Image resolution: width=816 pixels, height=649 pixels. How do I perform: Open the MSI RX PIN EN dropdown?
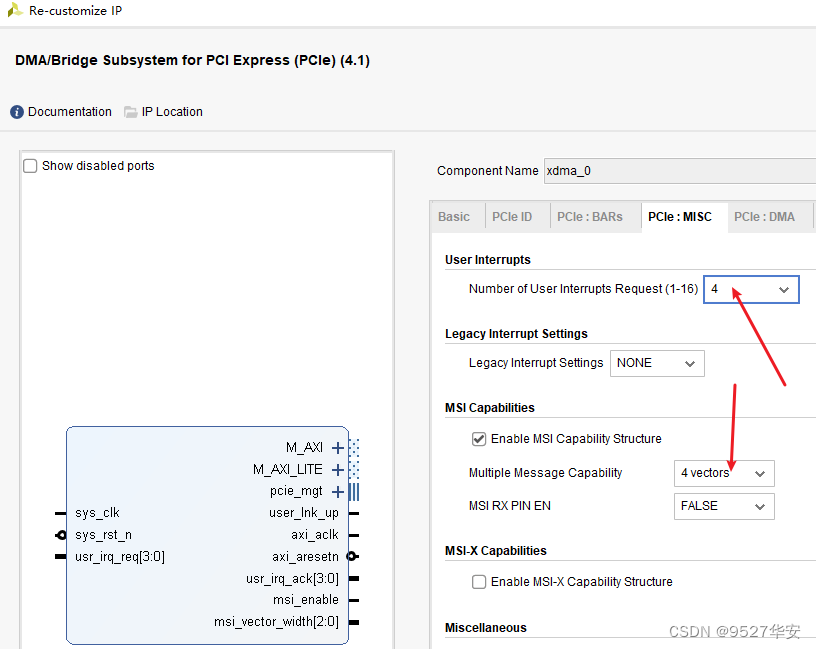pyautogui.click(x=724, y=506)
